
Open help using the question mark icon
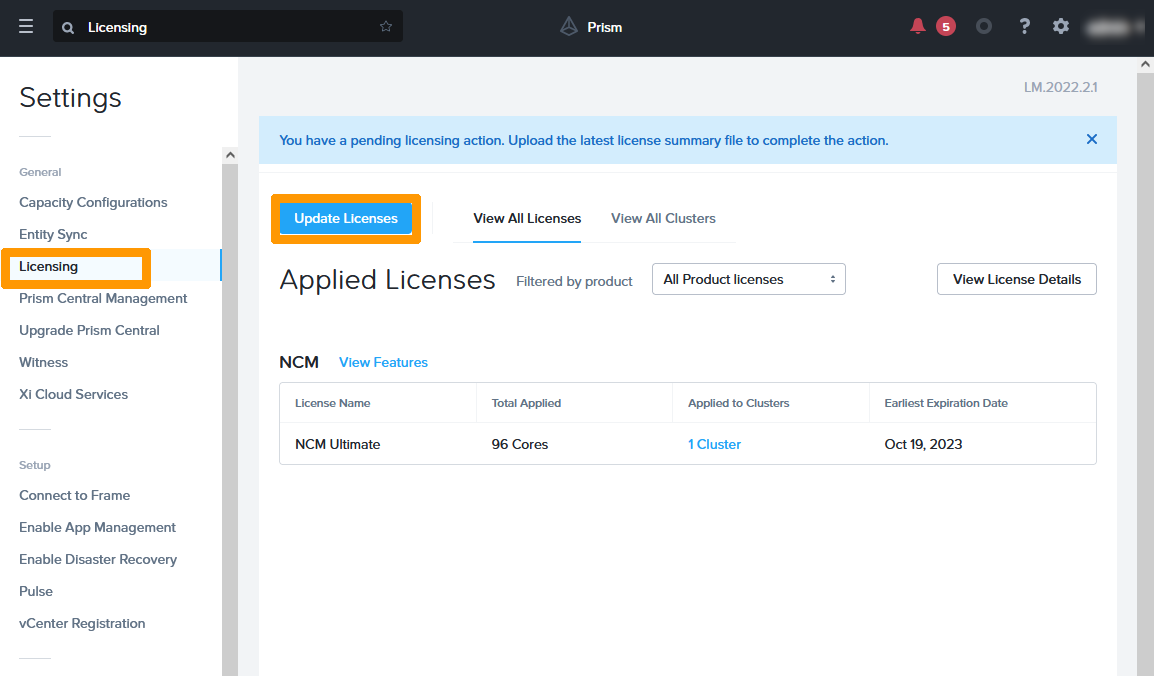(1024, 27)
